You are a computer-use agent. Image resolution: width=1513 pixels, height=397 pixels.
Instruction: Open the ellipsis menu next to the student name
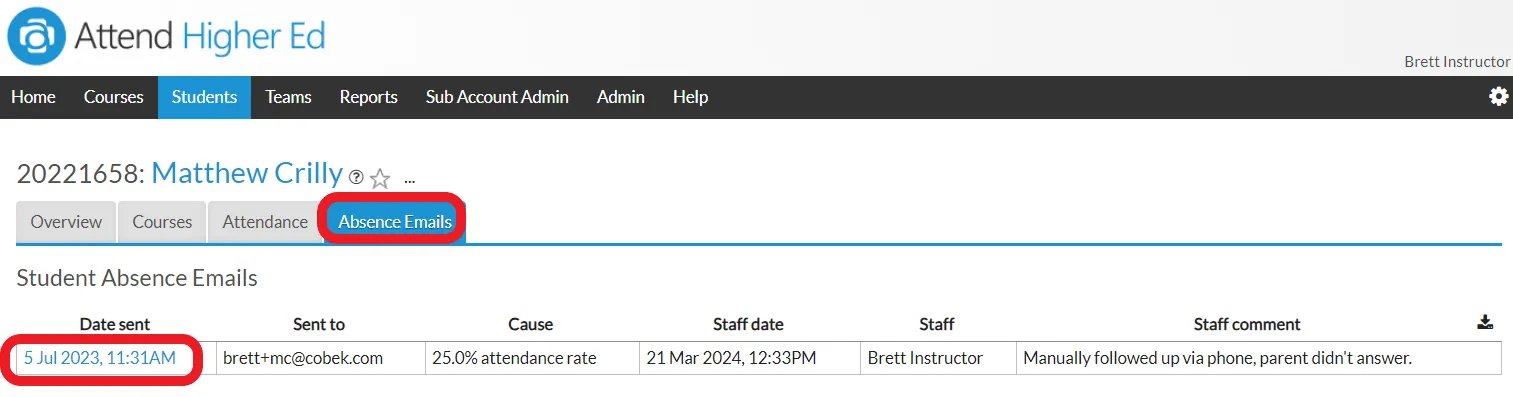click(409, 181)
